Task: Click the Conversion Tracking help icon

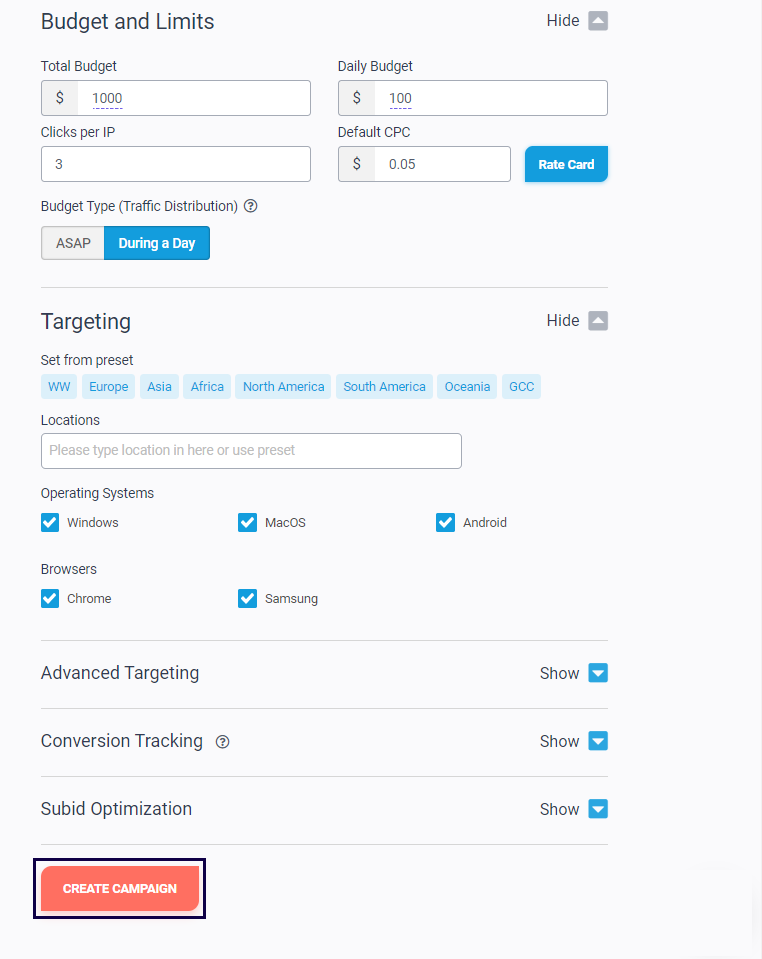Action: click(223, 742)
